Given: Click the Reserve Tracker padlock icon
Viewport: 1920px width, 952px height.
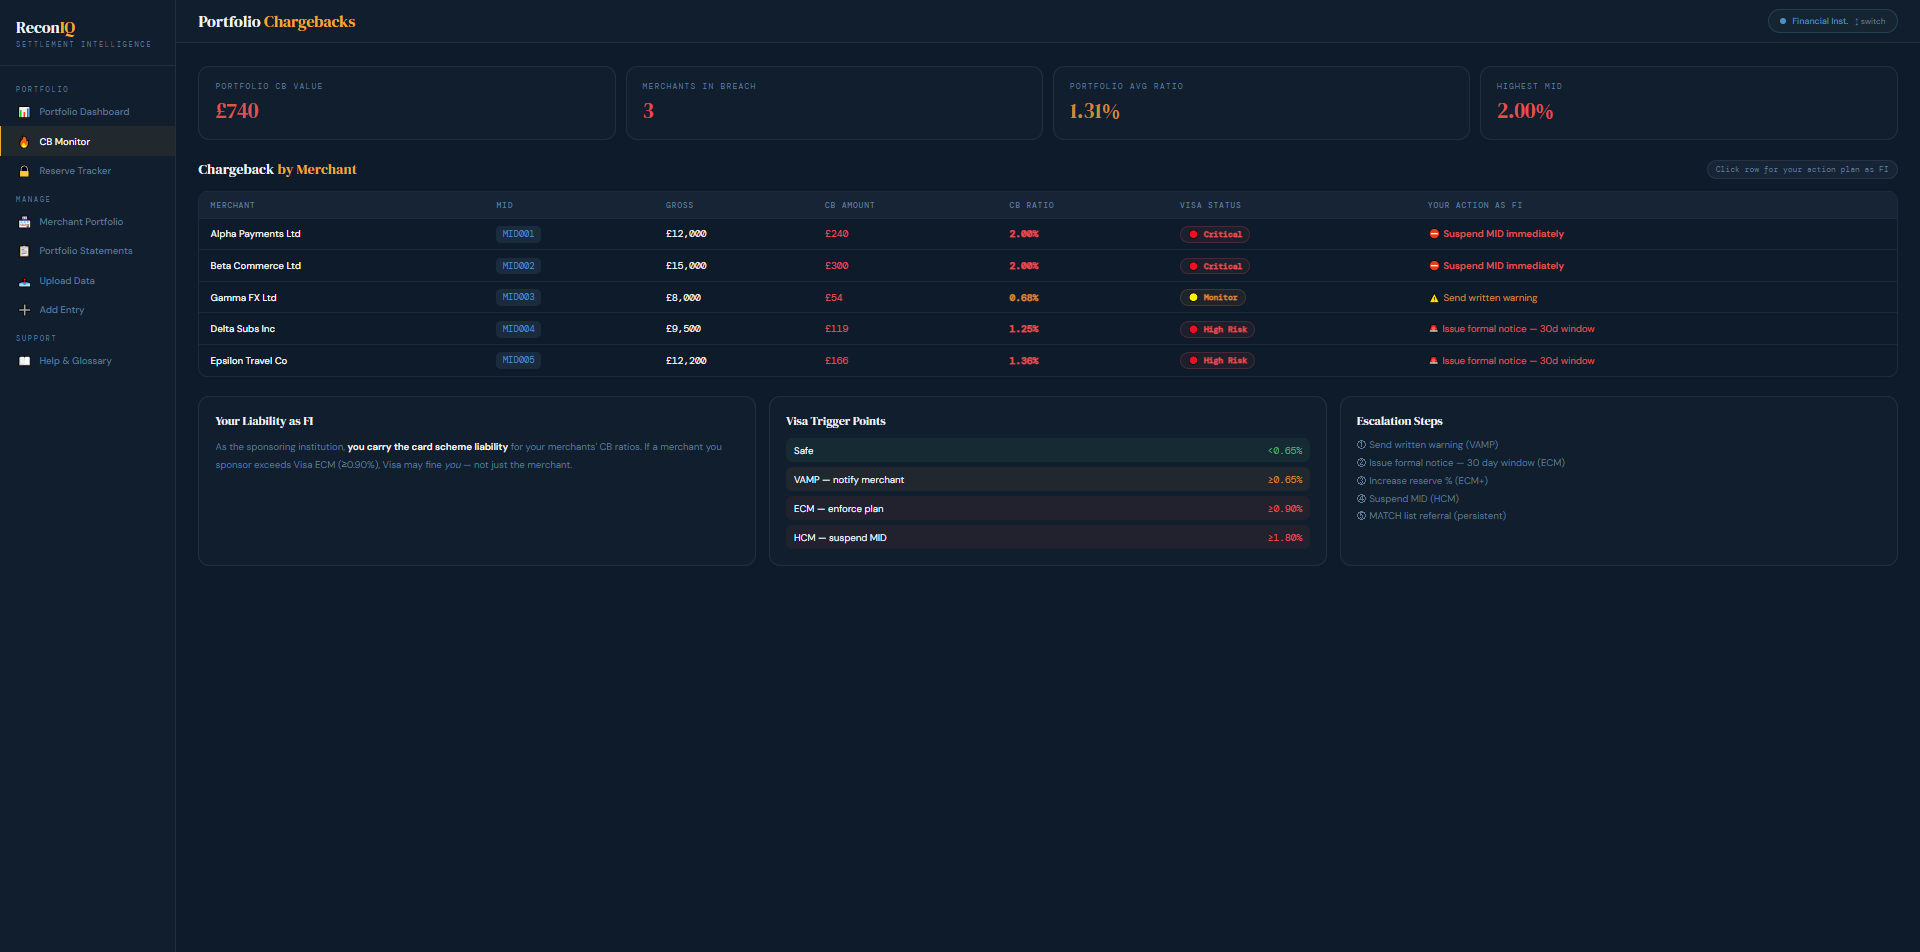Looking at the screenshot, I should click(24, 171).
